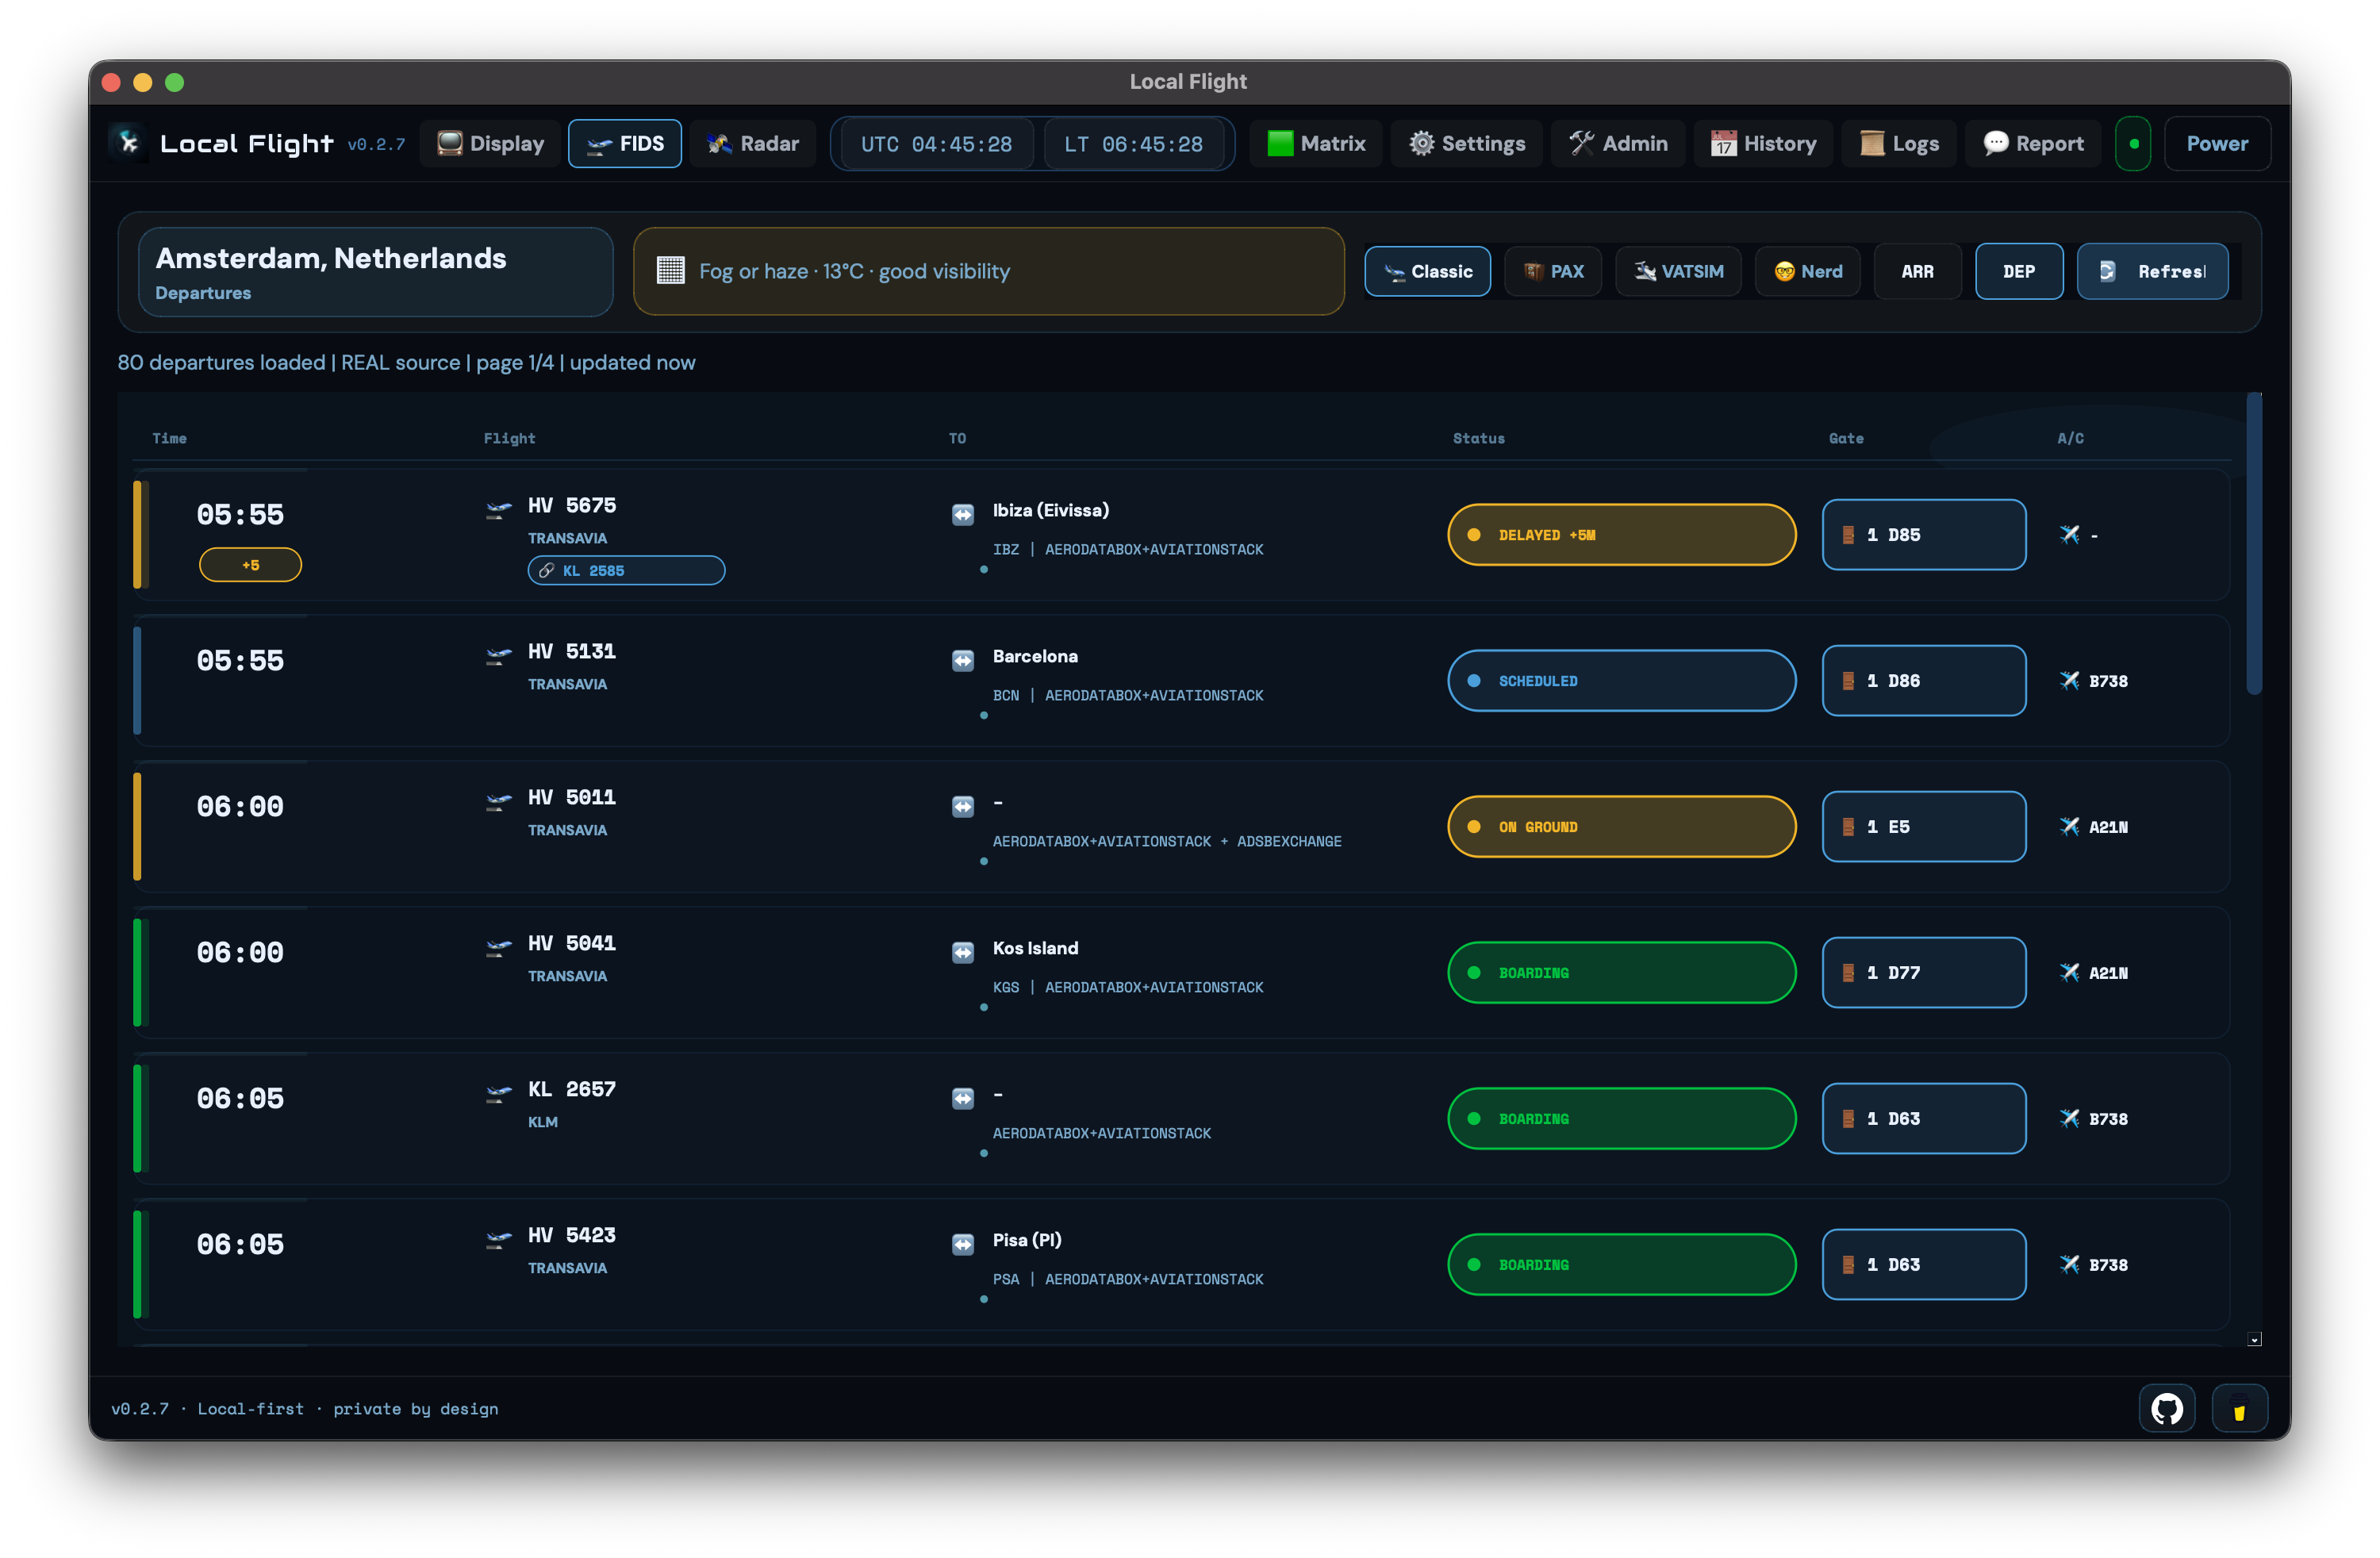This screenshot has height=1558, width=2380.
Task: Click the yellow coffee cup icon
Action: click(x=2239, y=1408)
